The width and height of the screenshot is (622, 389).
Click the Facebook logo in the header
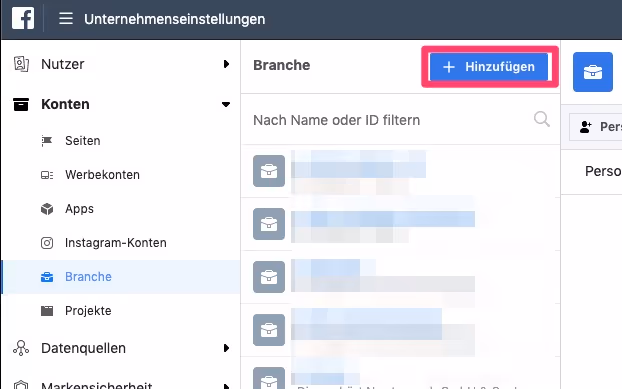pos(23,18)
